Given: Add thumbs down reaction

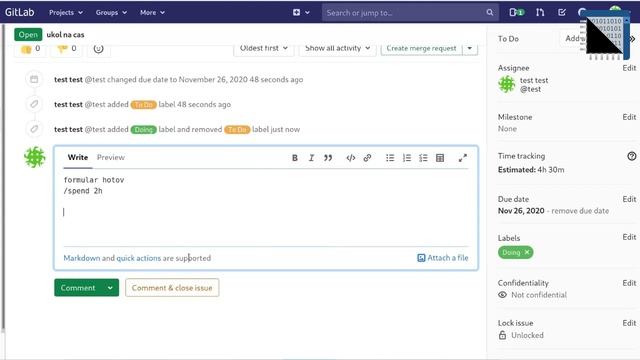Looking at the screenshot, I should click(66, 49).
